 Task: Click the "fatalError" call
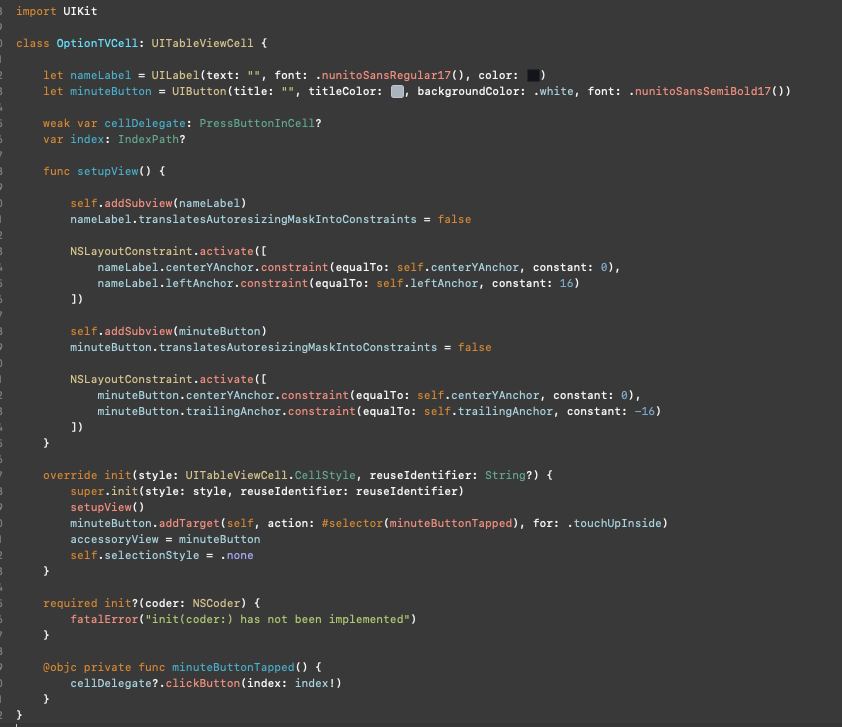pyautogui.click(x=104, y=620)
